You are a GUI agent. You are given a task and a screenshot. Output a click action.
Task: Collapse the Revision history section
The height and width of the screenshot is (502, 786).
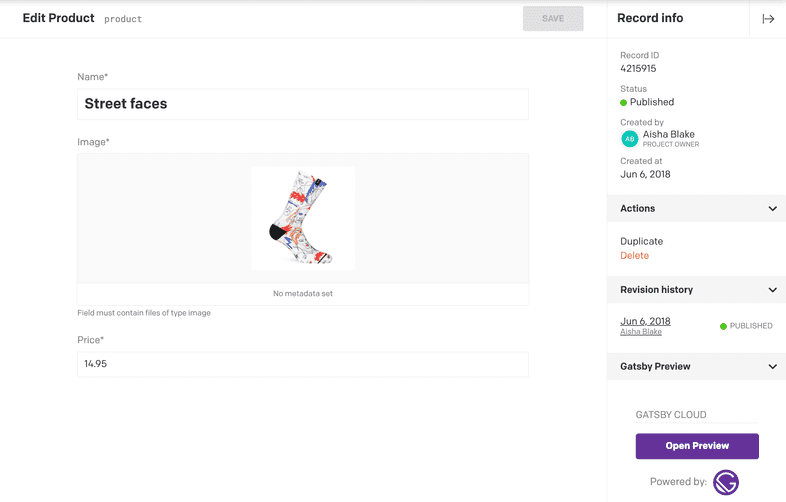pos(772,290)
